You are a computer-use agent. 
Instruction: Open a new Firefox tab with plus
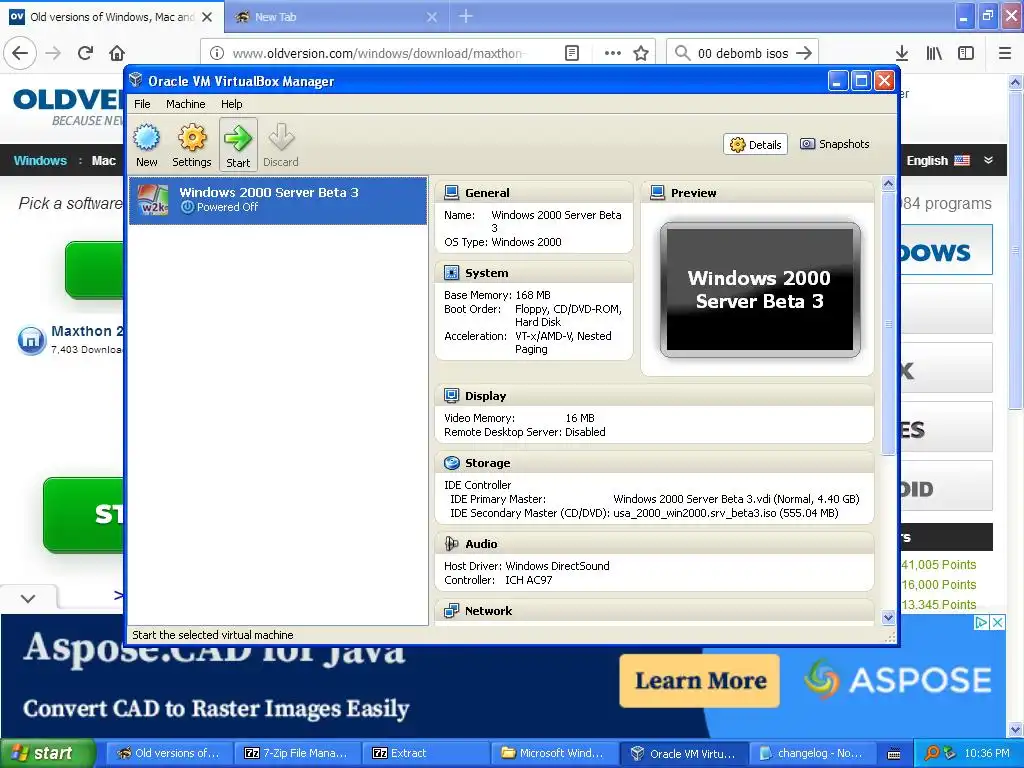pyautogui.click(x=466, y=16)
